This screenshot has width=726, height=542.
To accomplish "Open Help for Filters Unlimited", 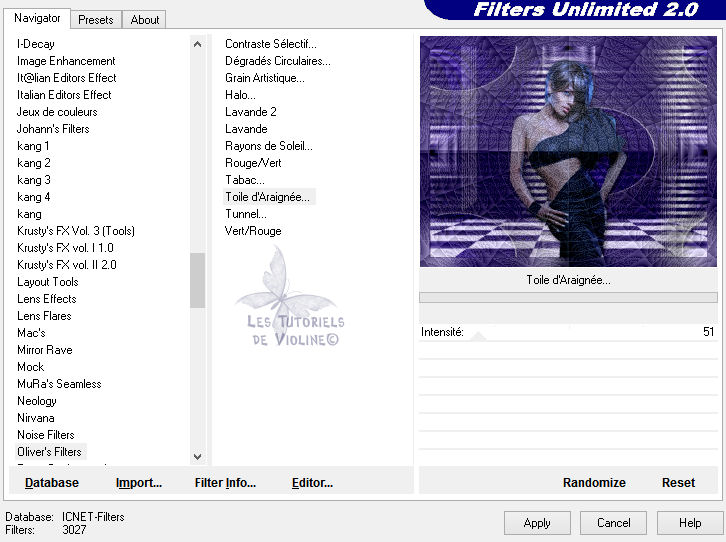I will [x=690, y=522].
